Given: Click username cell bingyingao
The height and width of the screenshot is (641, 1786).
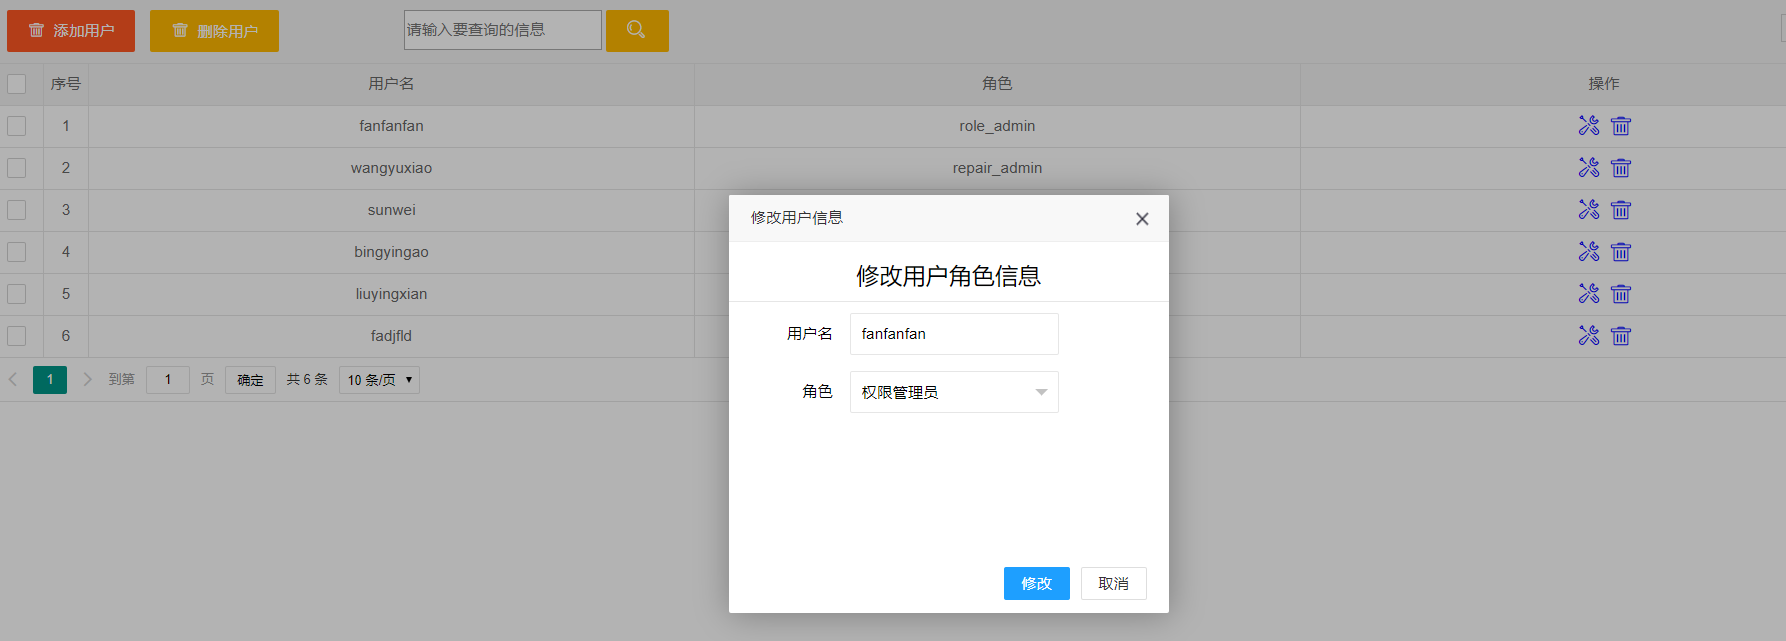Looking at the screenshot, I should pos(391,252).
